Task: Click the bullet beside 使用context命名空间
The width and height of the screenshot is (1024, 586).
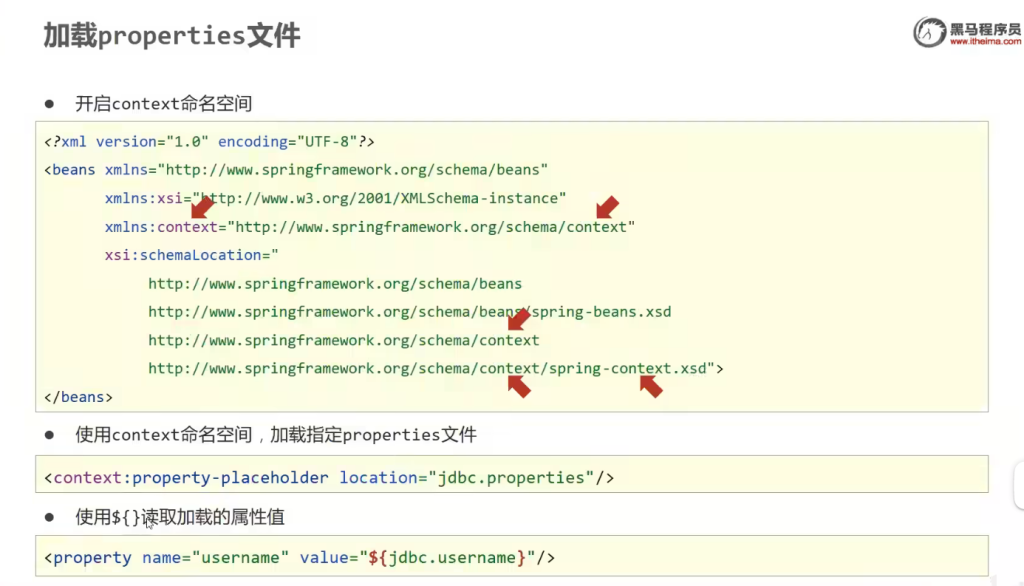Action: (48, 435)
